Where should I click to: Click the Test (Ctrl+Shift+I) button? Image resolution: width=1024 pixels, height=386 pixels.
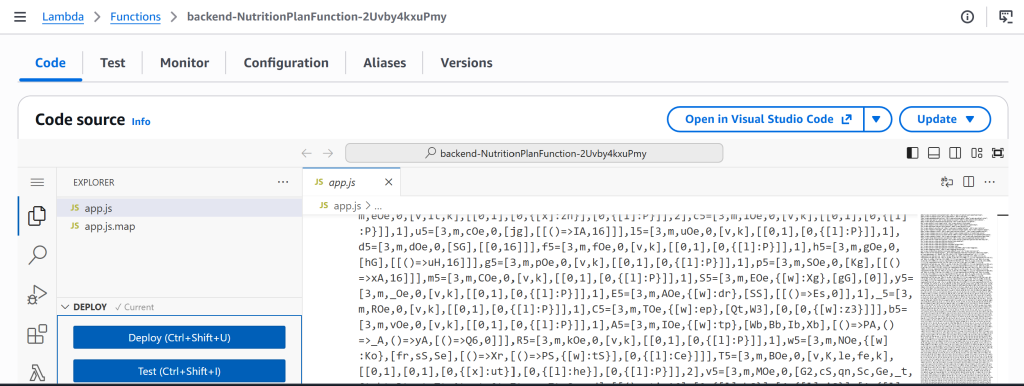click(179, 372)
